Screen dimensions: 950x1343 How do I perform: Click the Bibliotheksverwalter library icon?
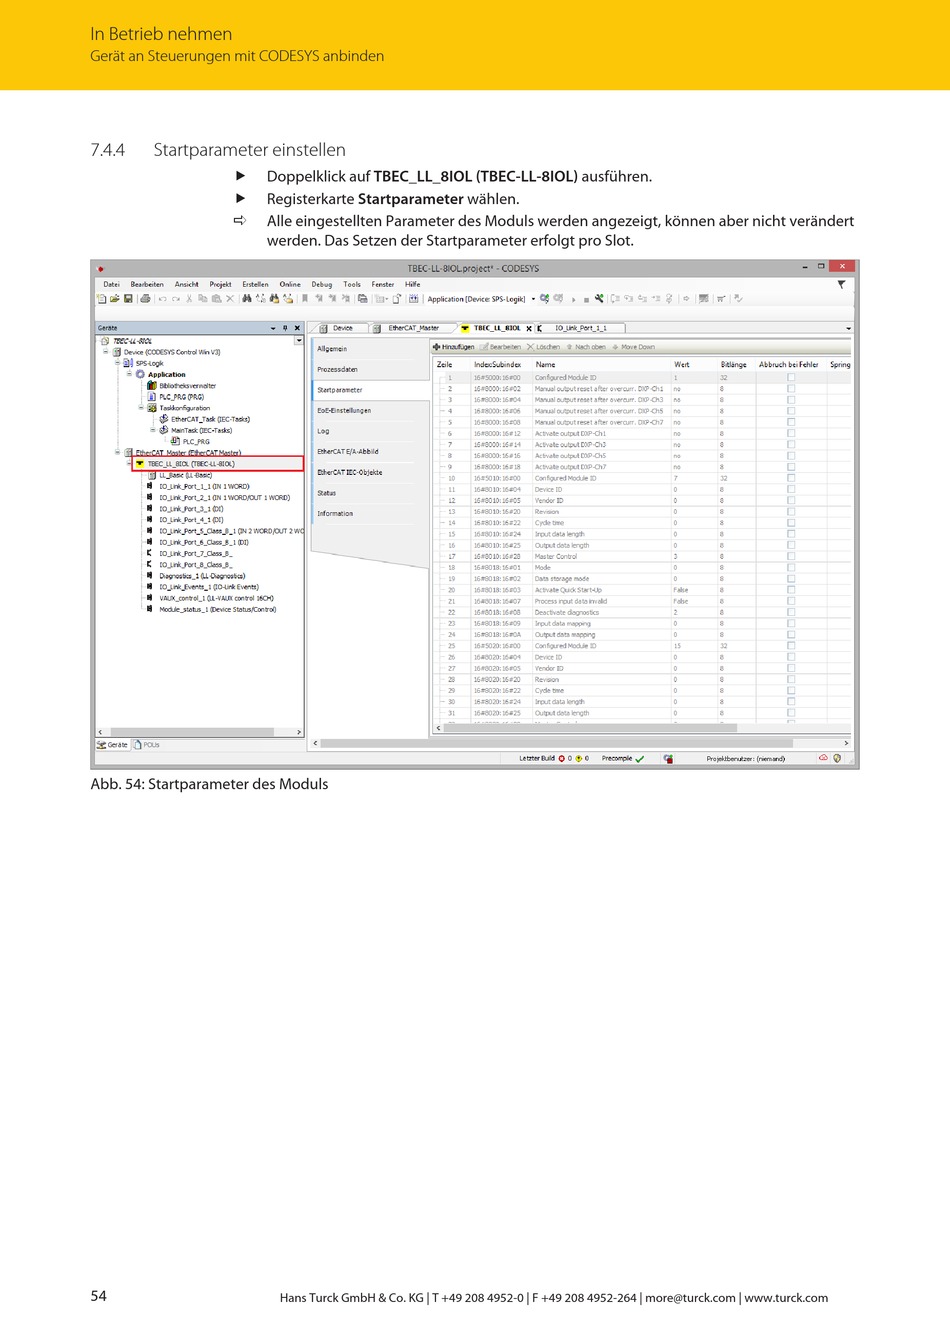152,386
